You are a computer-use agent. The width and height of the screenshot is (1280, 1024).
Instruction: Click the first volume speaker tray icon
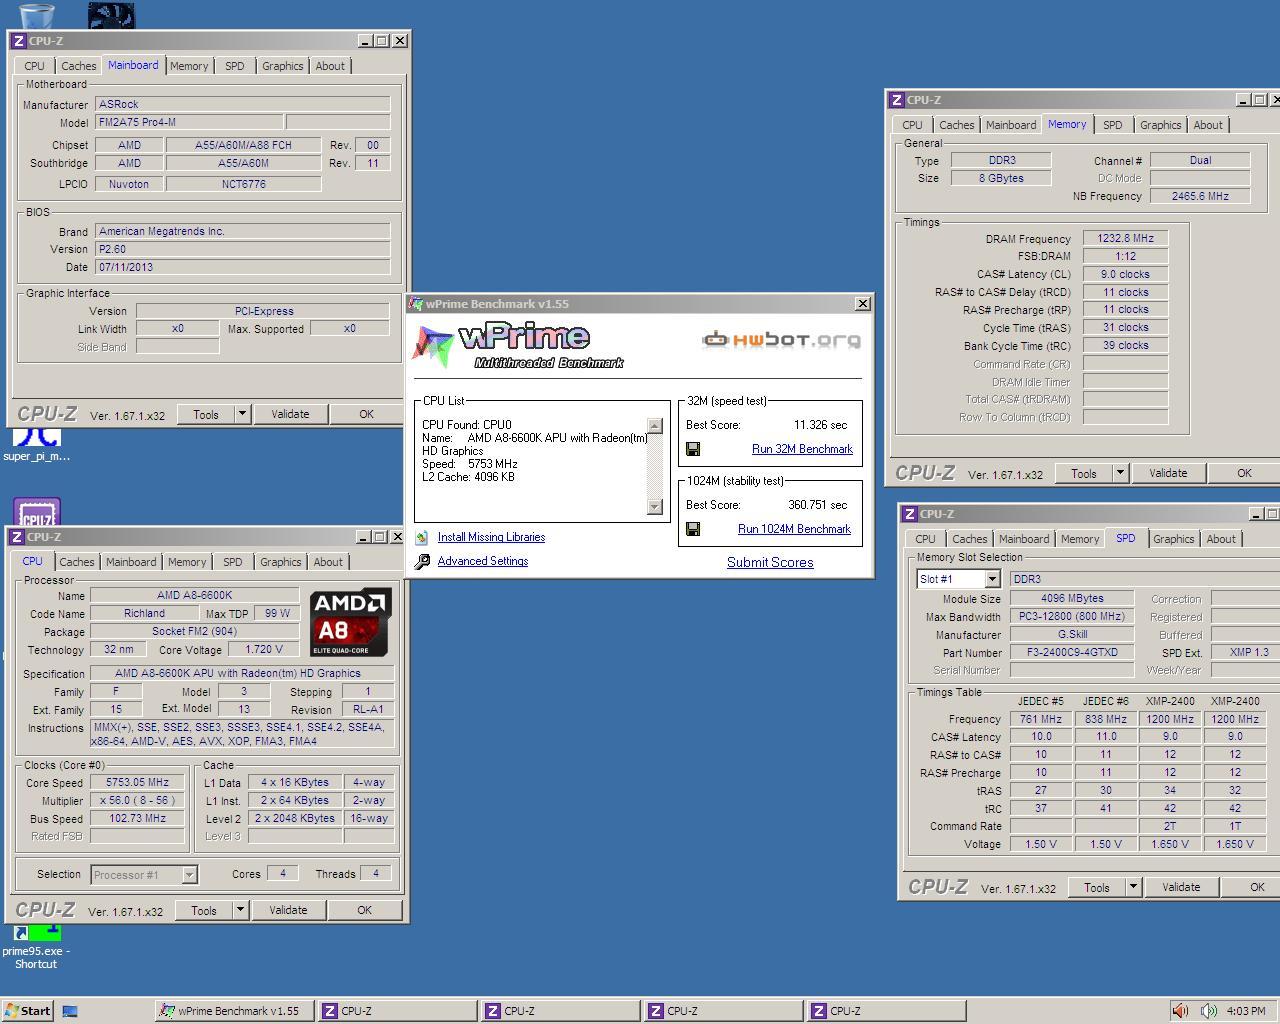click(x=1180, y=1011)
